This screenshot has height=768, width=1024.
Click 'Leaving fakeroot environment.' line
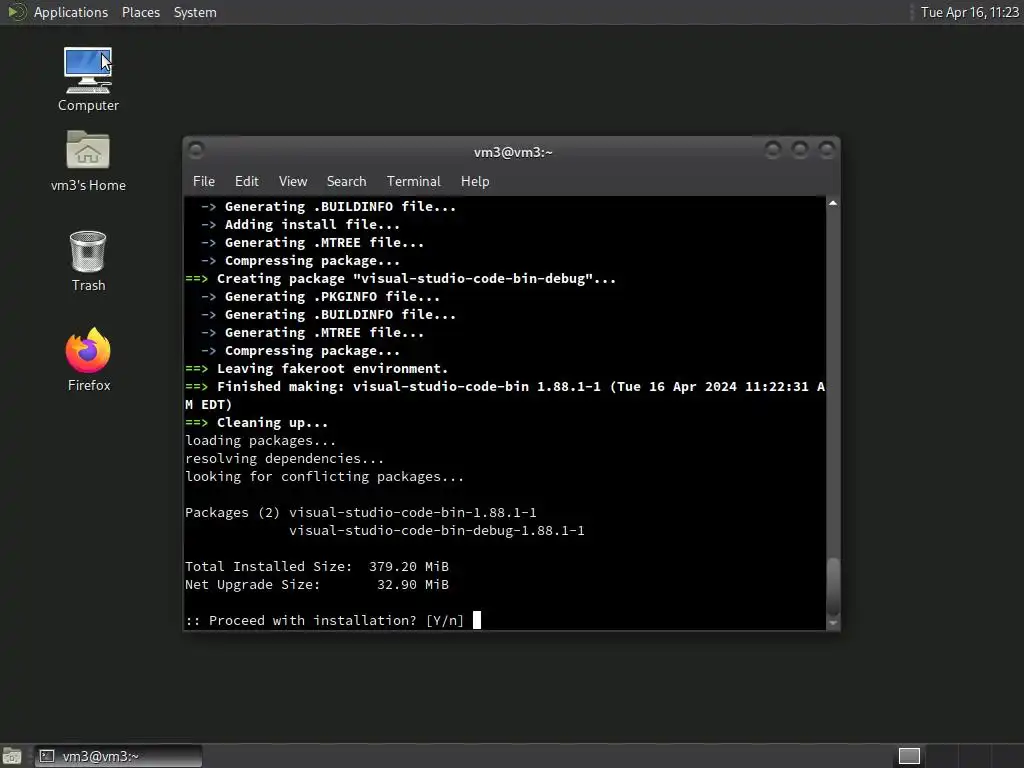tap(317, 368)
